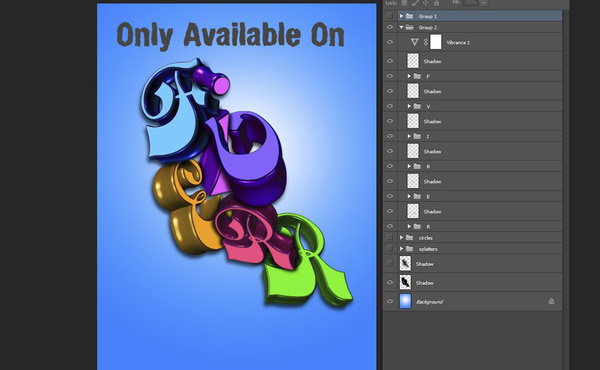600x370 pixels.
Task: Click the folder icon of the V group
Action: click(x=417, y=106)
